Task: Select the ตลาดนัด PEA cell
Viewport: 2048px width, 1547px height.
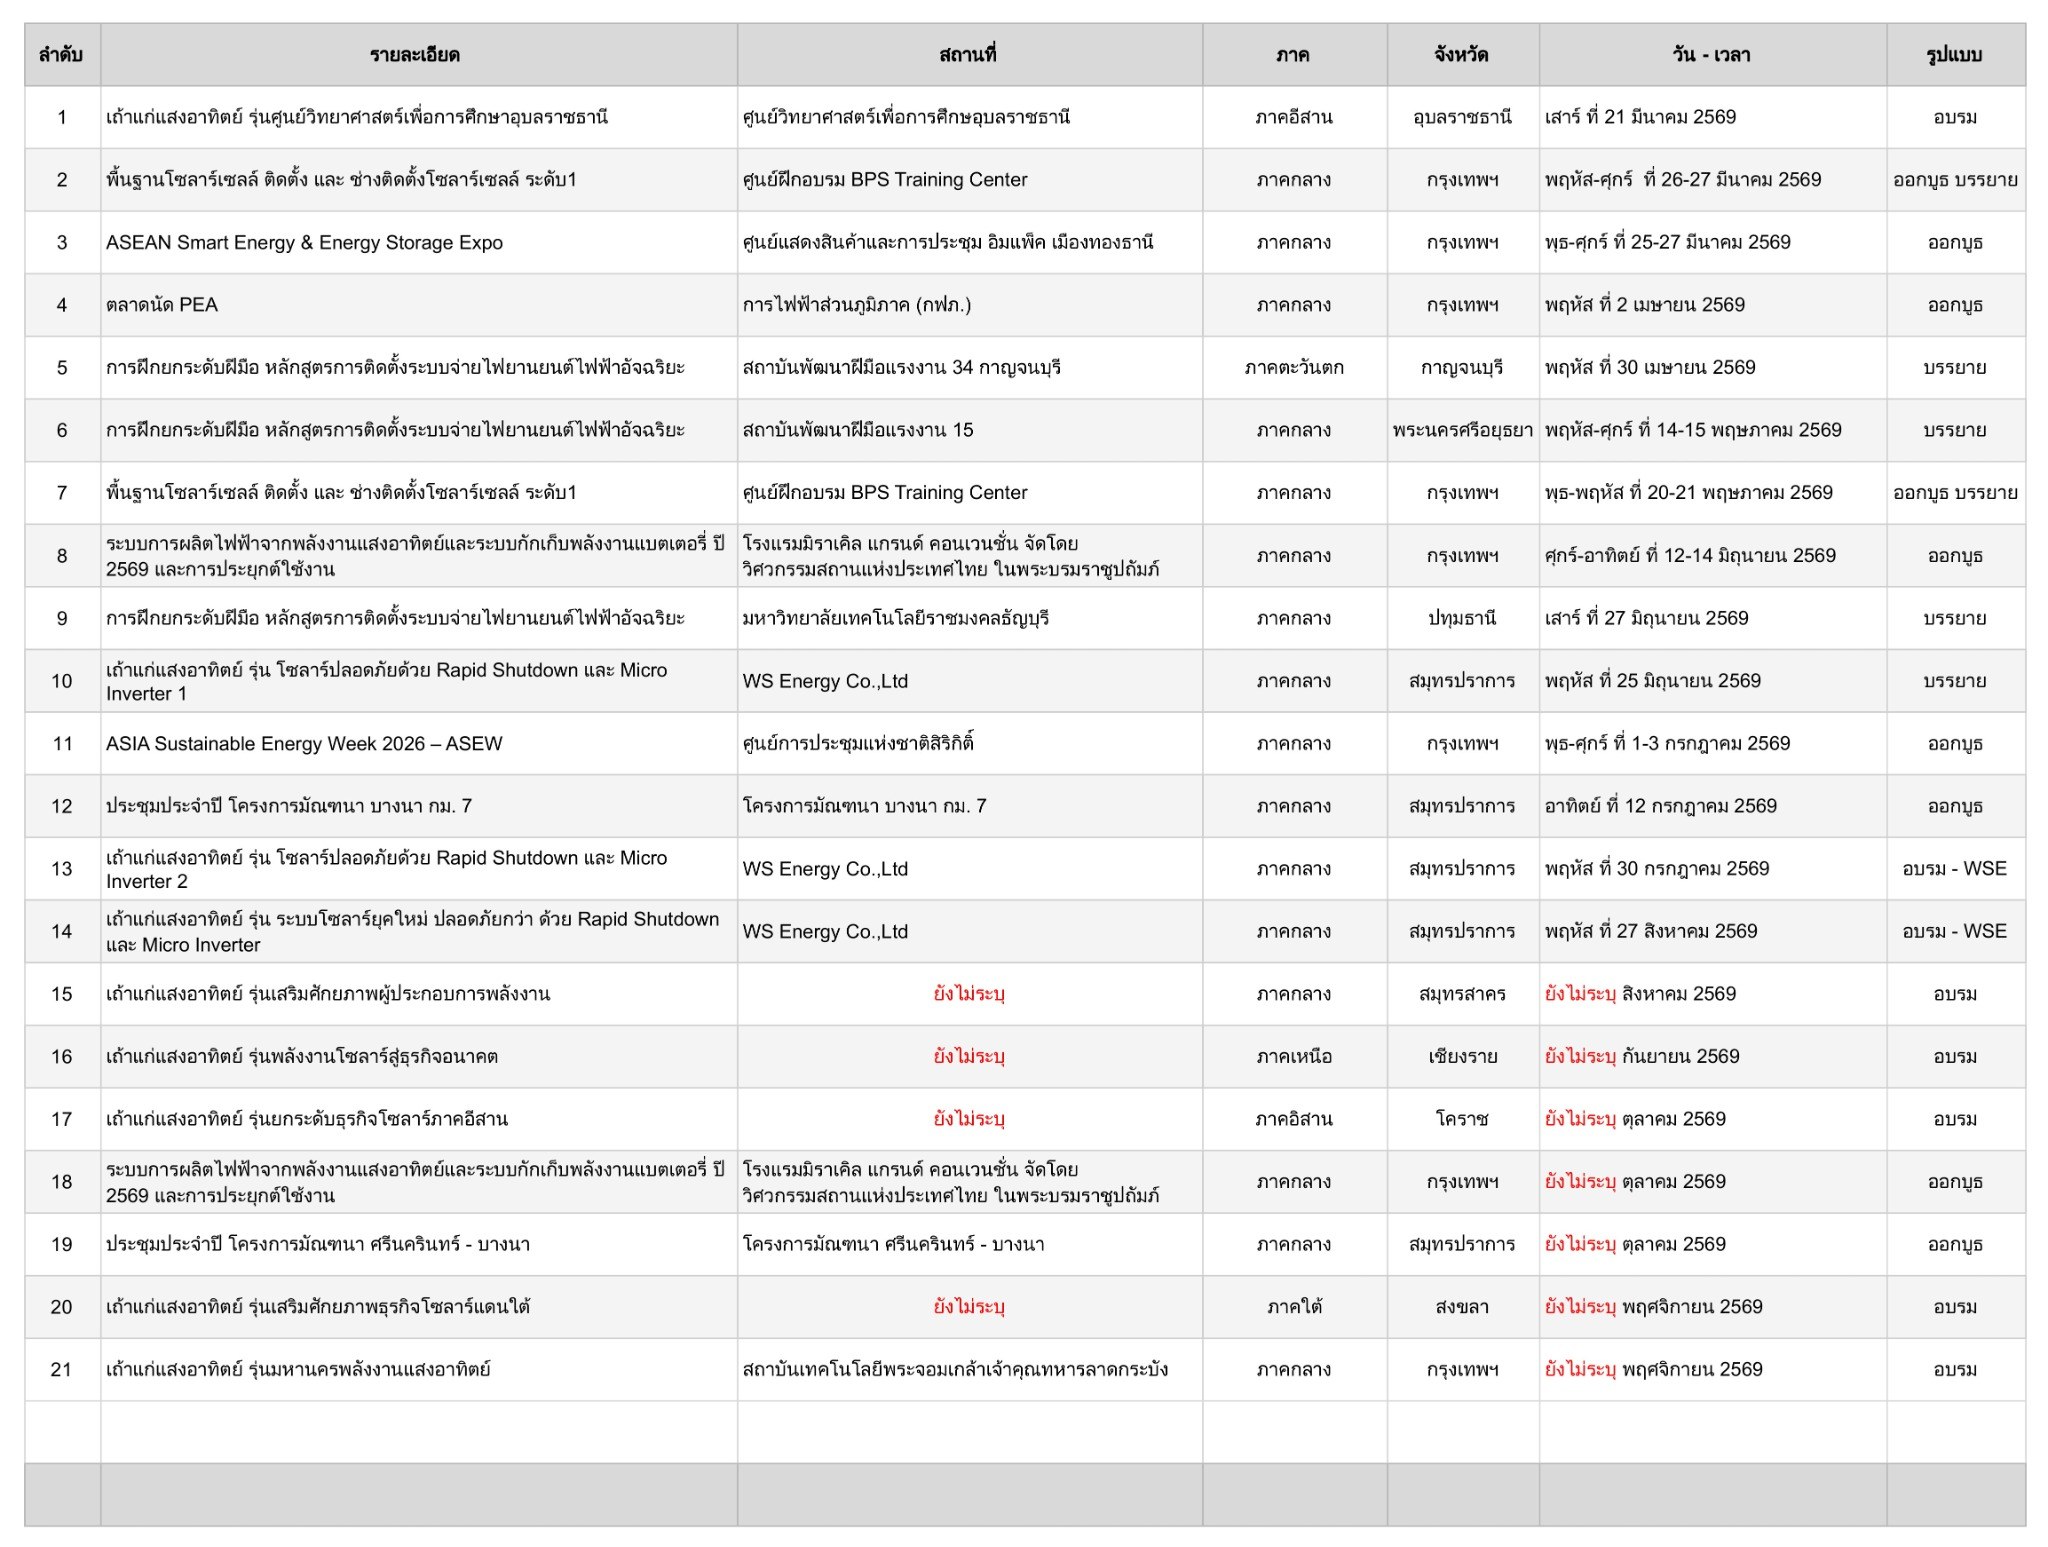Action: [x=419, y=305]
